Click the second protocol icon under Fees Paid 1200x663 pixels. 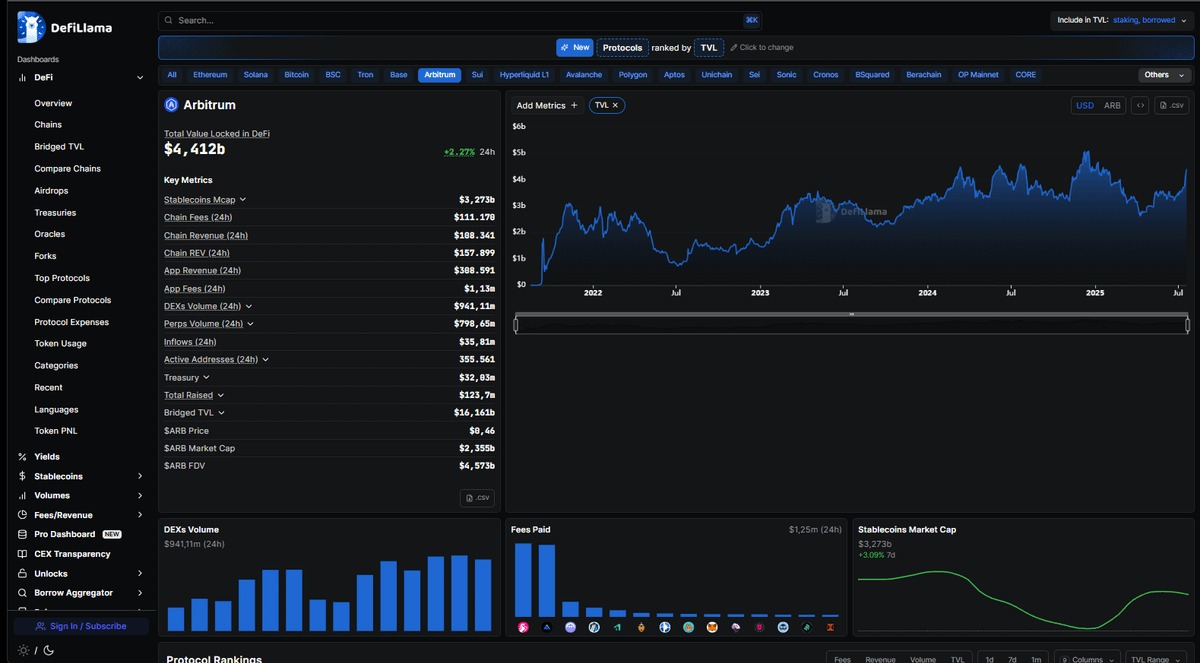click(x=547, y=627)
